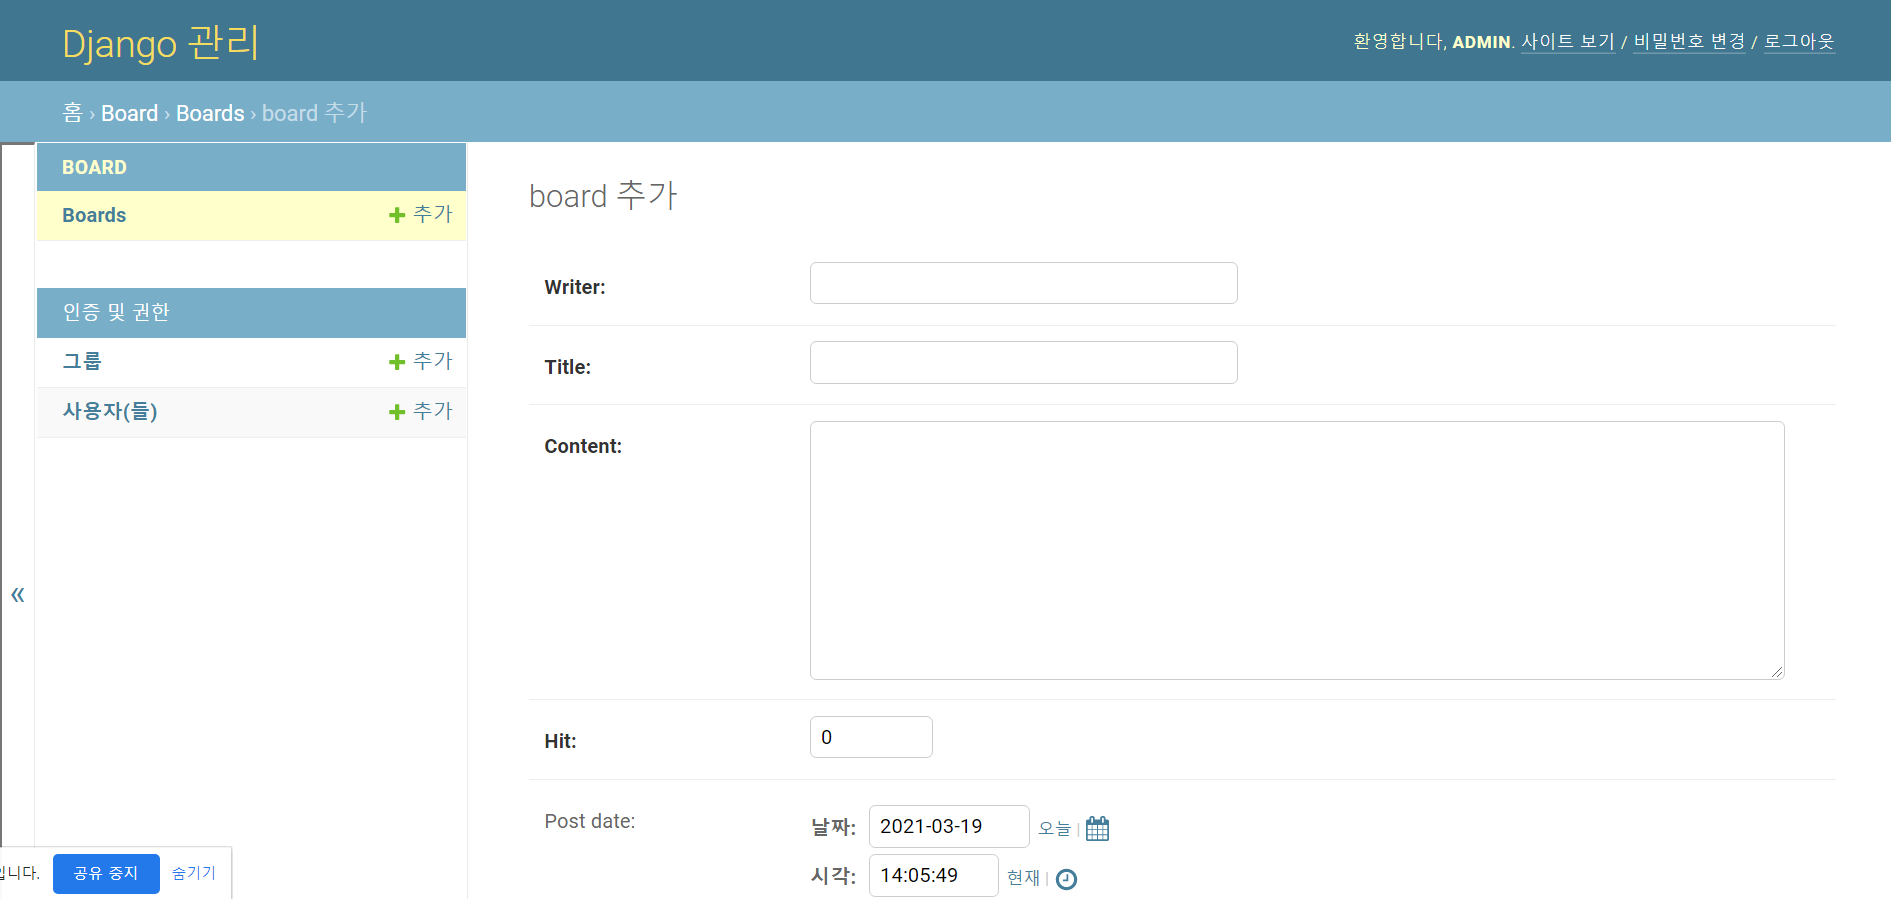Click the 공유 중지 button
This screenshot has width=1891, height=899.
point(106,873)
